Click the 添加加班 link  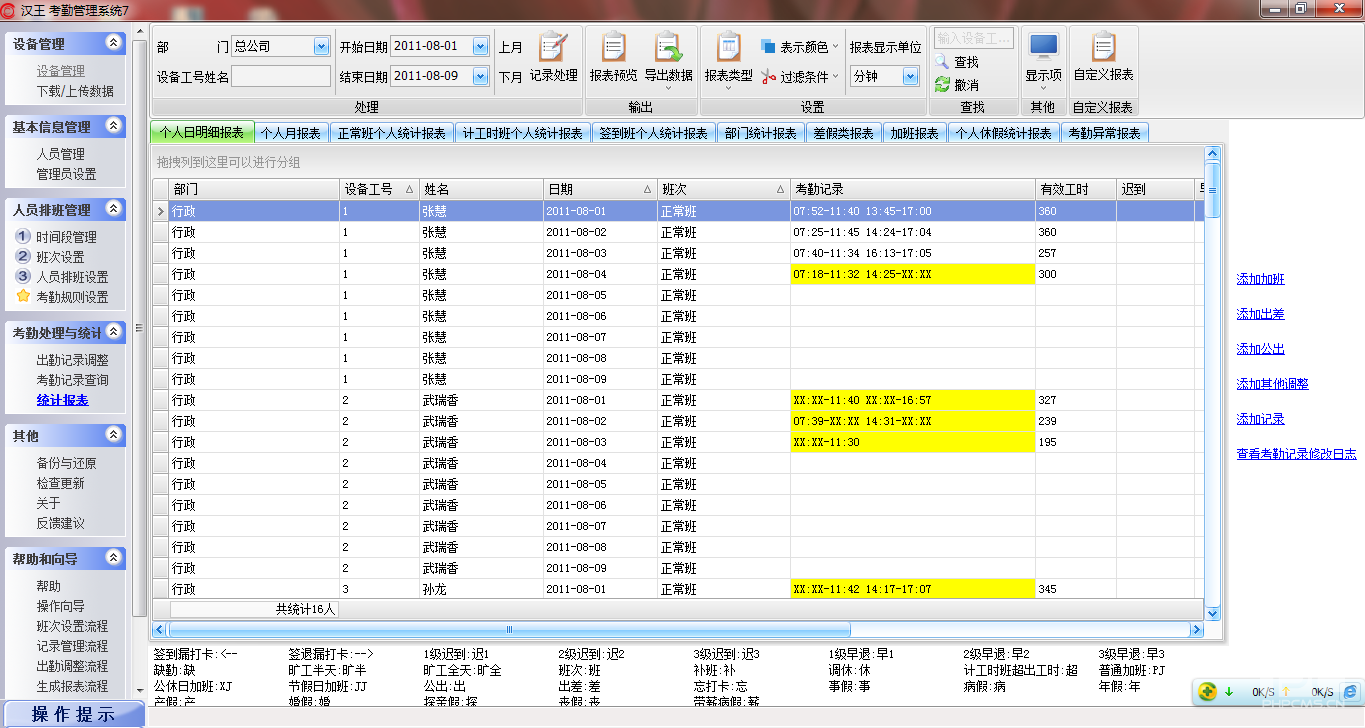(1260, 279)
